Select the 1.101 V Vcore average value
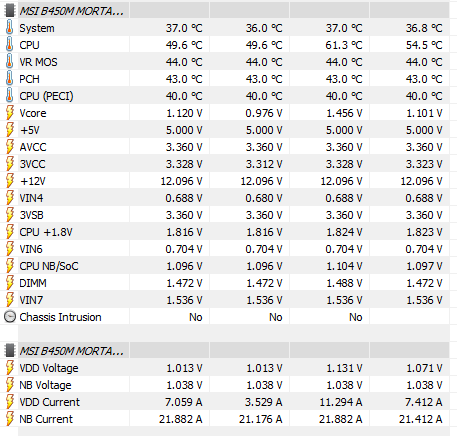457x436 pixels. coord(424,113)
